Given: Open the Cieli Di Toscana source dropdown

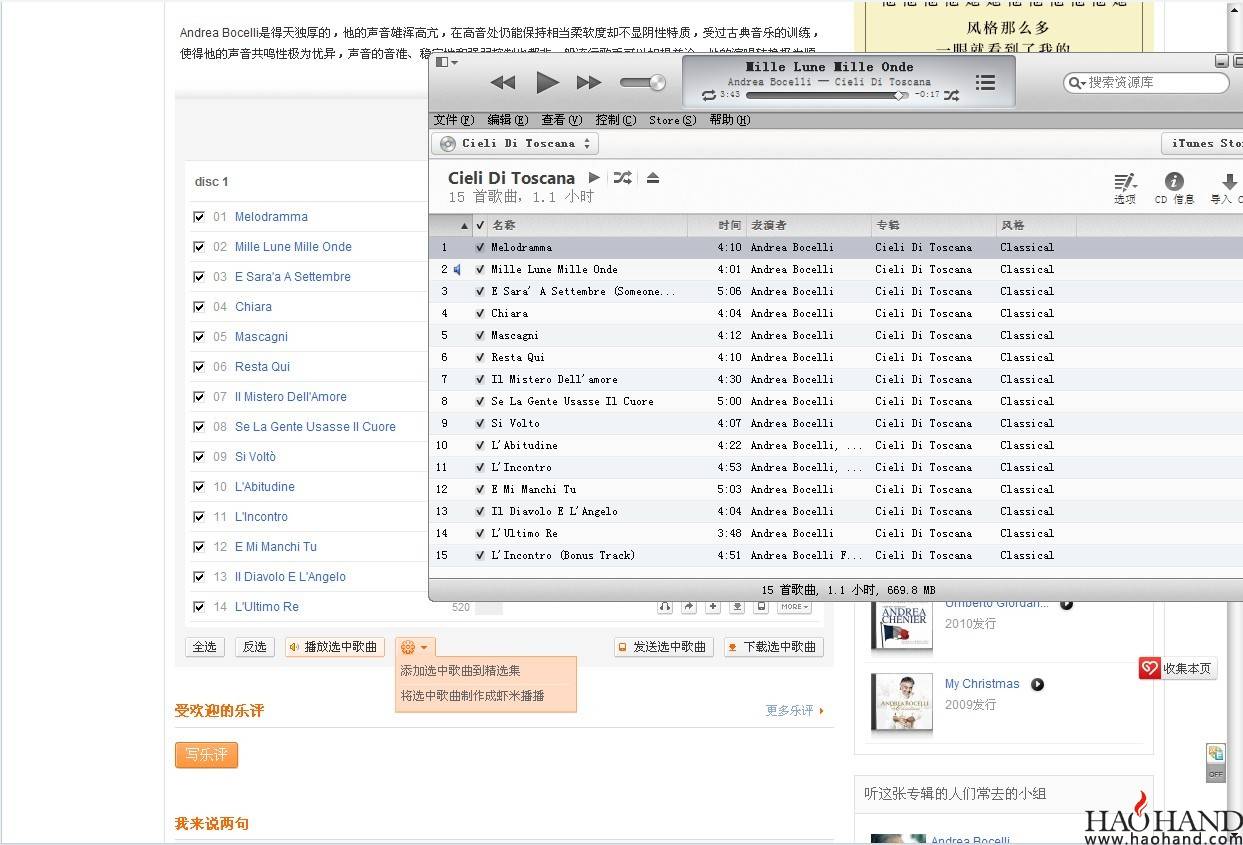Looking at the screenshot, I should pyautogui.click(x=515, y=144).
